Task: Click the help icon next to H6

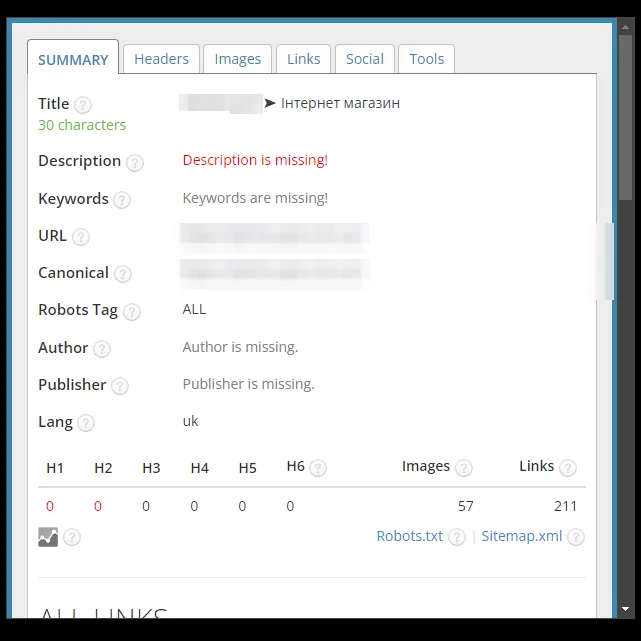Action: [x=318, y=468]
